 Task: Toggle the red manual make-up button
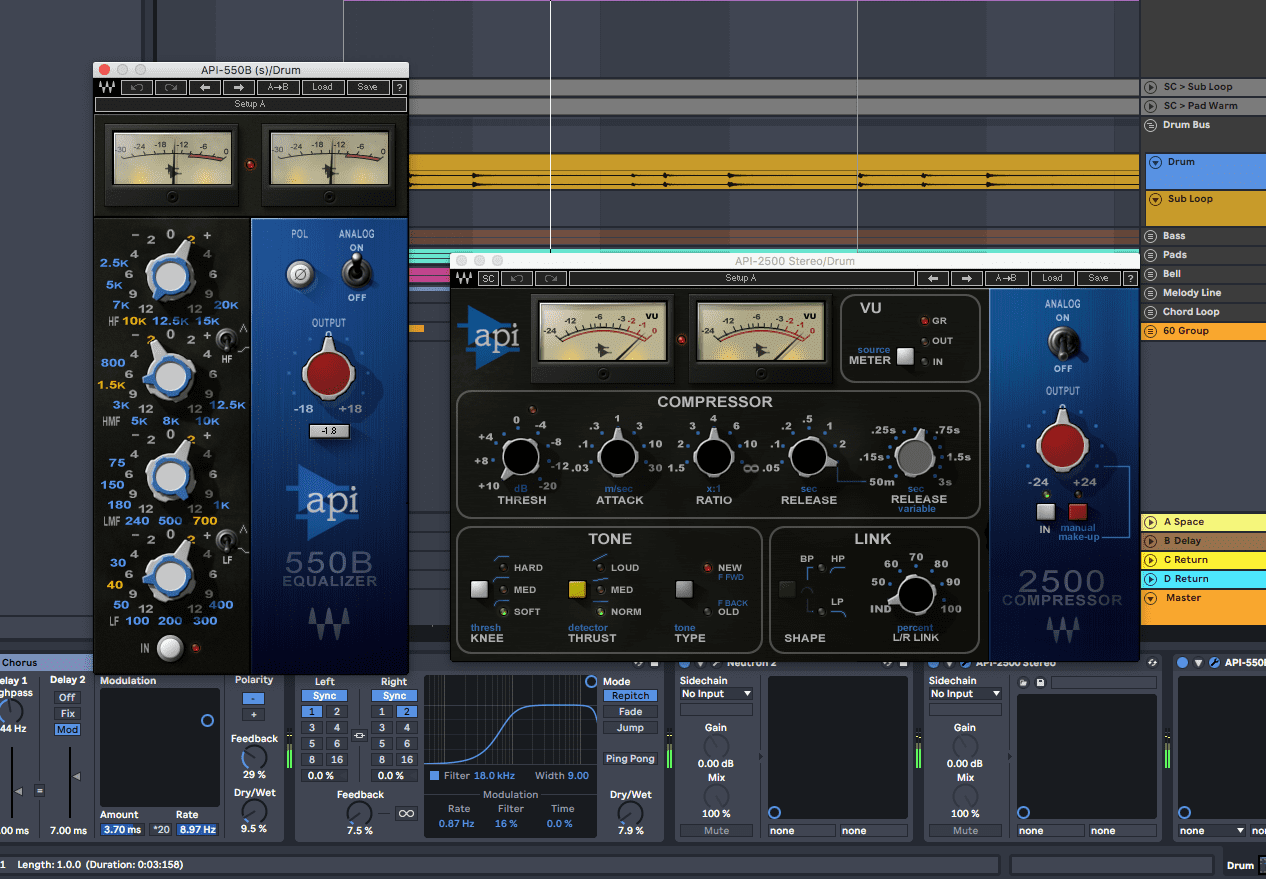1077,512
